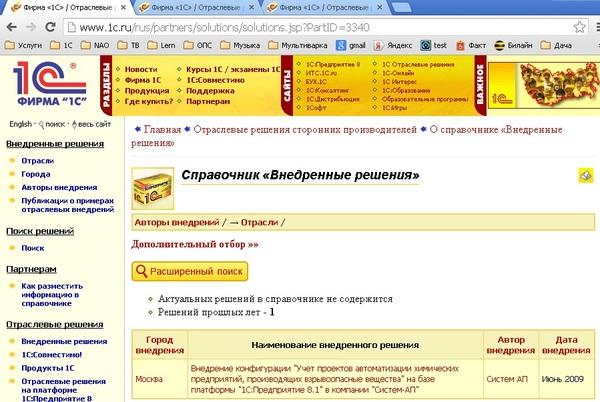This screenshot has height=402, width=600.
Task: Click the printer icon beside the heading
Action: [585, 176]
